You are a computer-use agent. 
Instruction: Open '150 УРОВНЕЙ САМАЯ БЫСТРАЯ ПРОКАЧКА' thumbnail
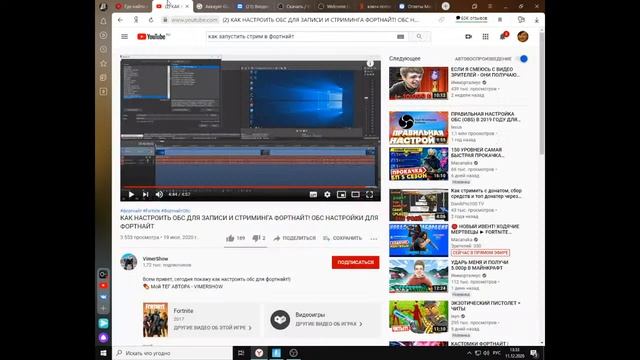[x=418, y=164]
